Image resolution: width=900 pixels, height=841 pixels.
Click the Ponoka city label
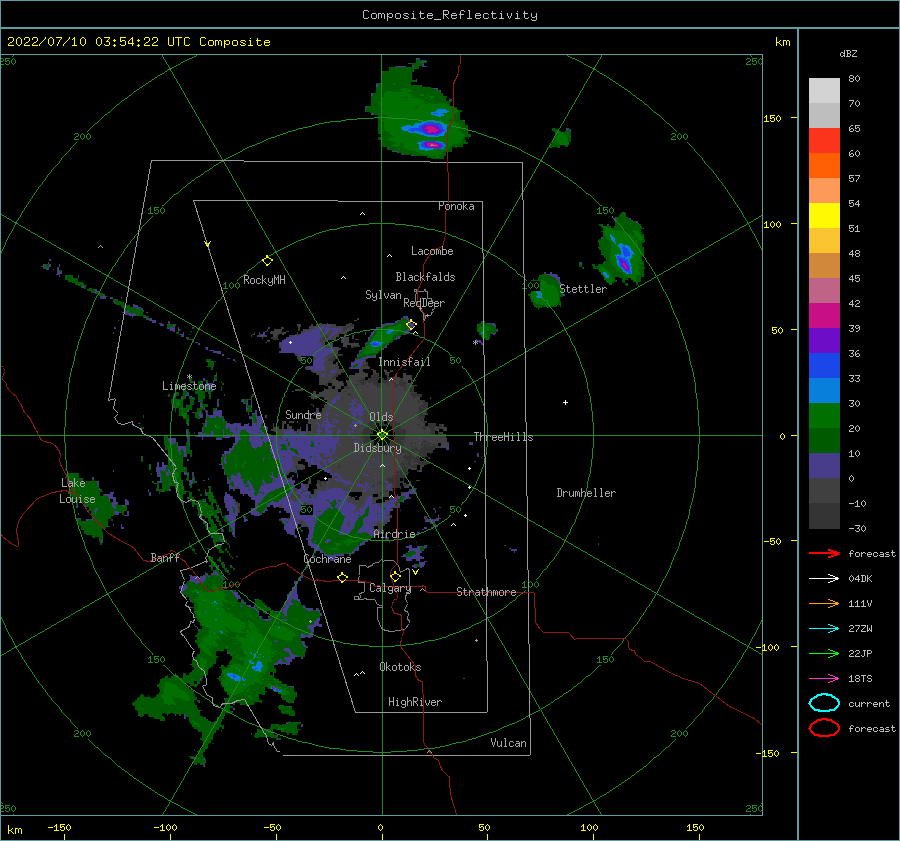click(456, 206)
